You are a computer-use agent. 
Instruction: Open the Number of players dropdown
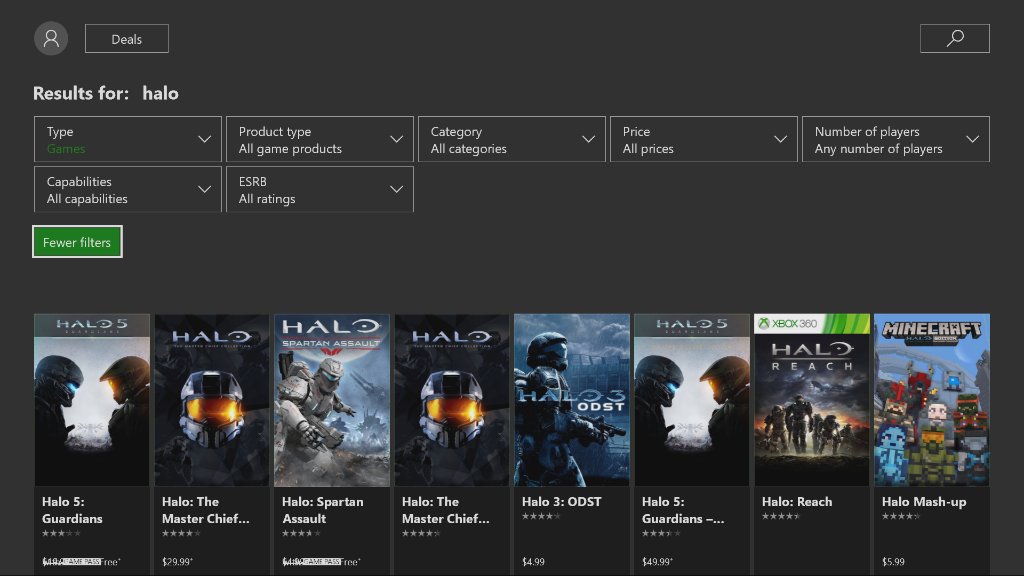[895, 139]
